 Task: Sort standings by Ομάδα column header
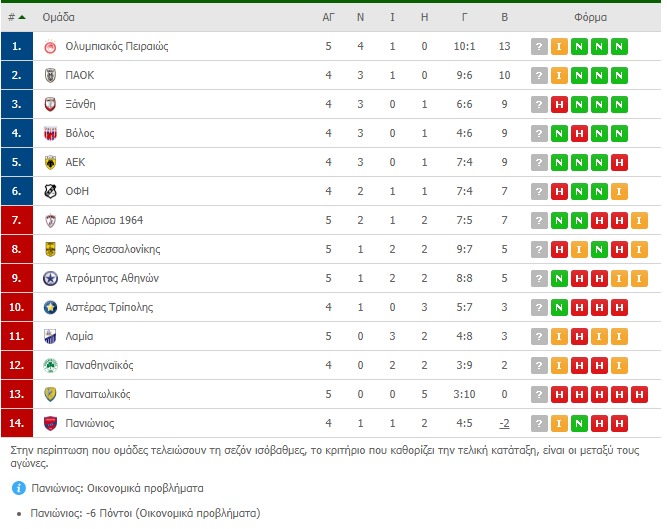(x=58, y=17)
